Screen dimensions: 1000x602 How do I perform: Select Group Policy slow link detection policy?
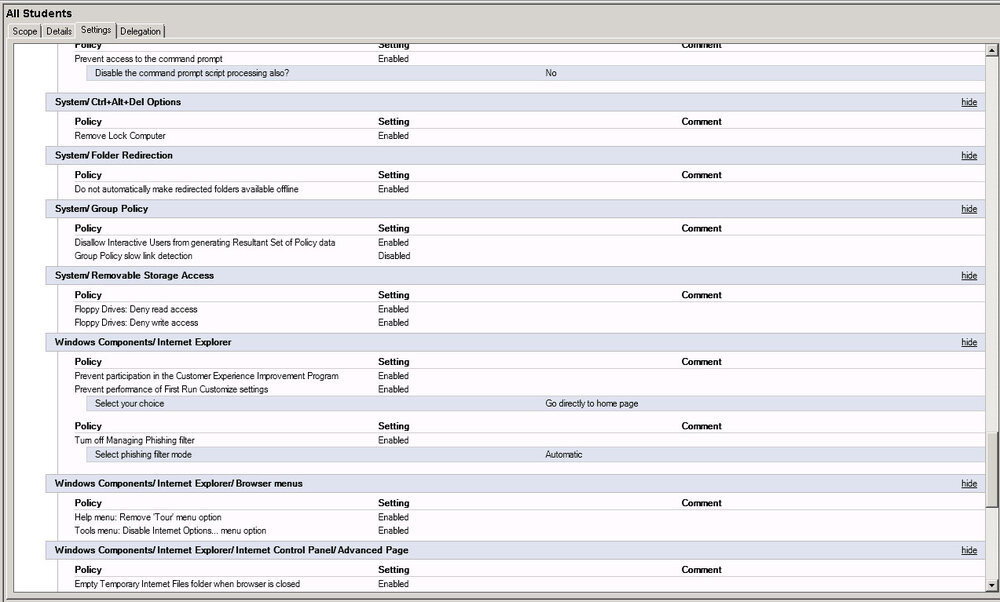pyautogui.click(x=133, y=256)
